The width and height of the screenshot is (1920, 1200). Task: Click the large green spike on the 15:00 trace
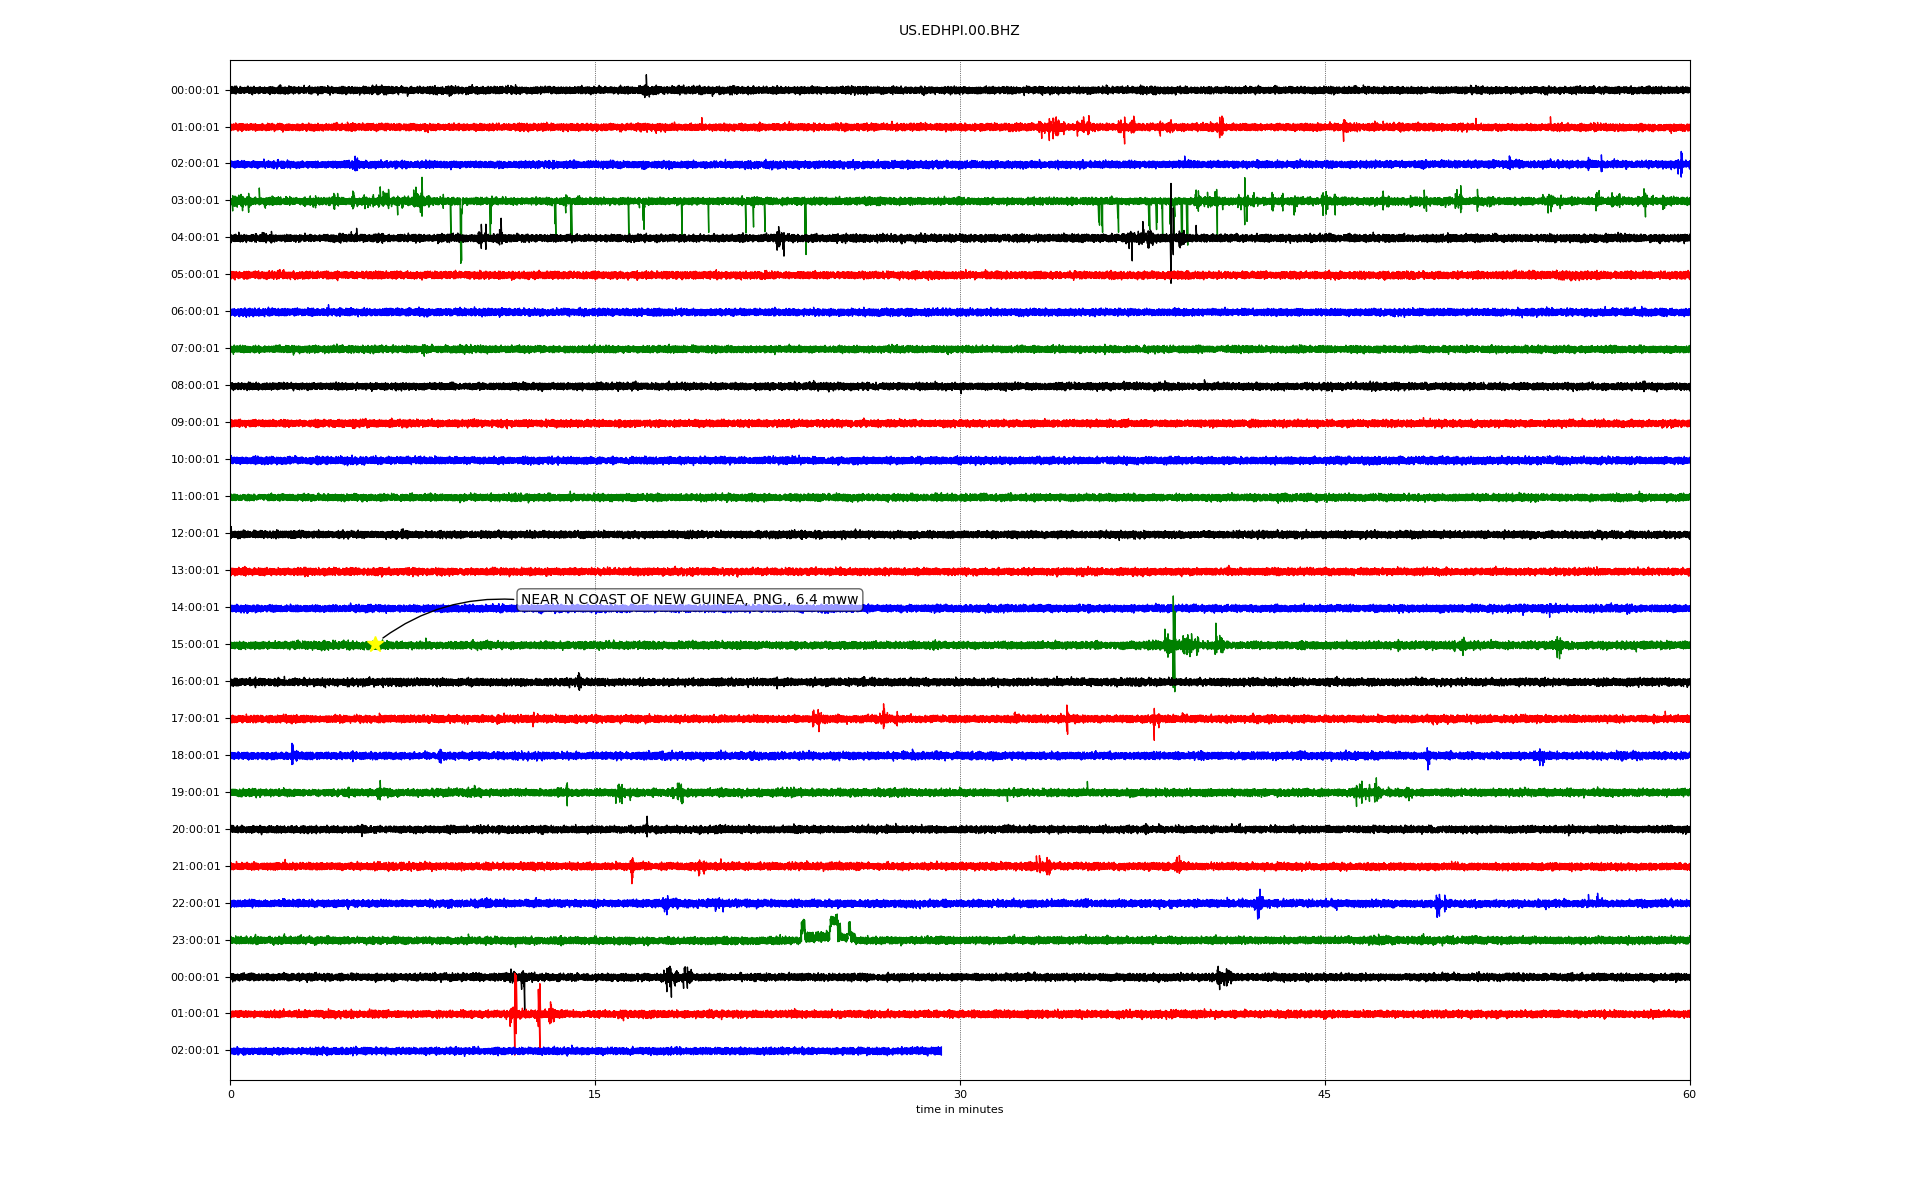1173,643
